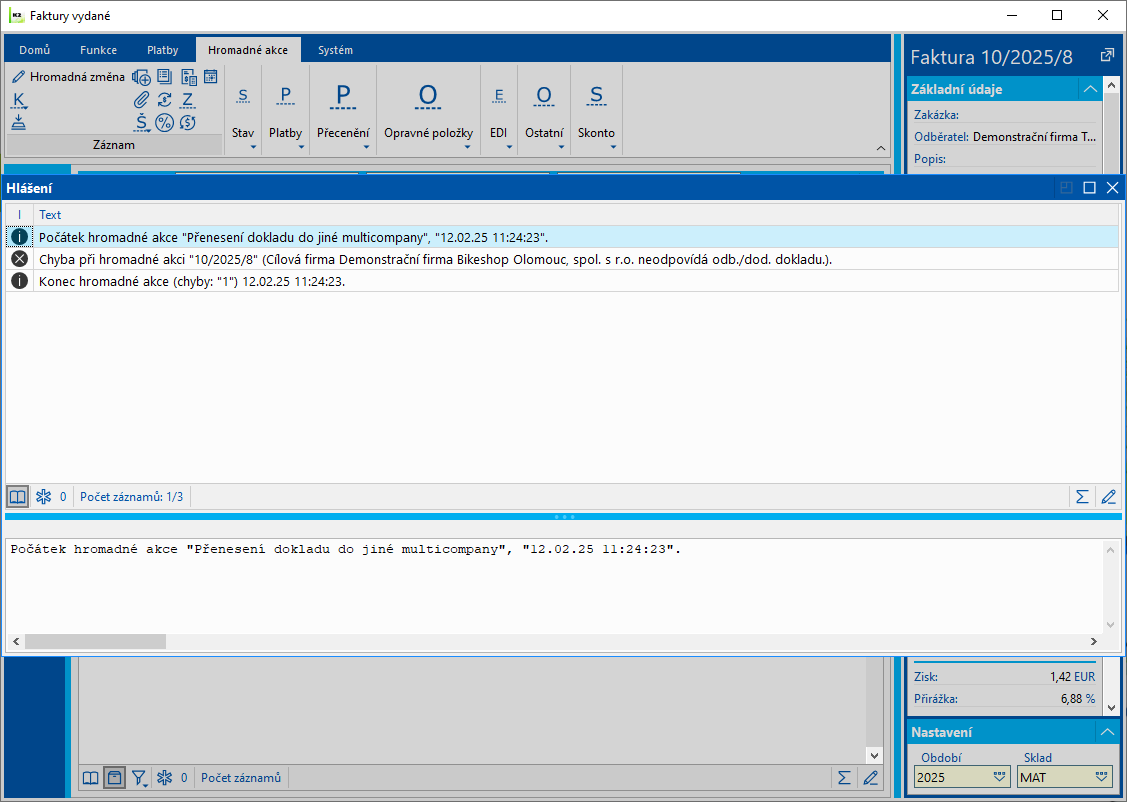Open the Sklad MAT dropdown
The height and width of the screenshot is (802, 1127).
coord(1101,777)
